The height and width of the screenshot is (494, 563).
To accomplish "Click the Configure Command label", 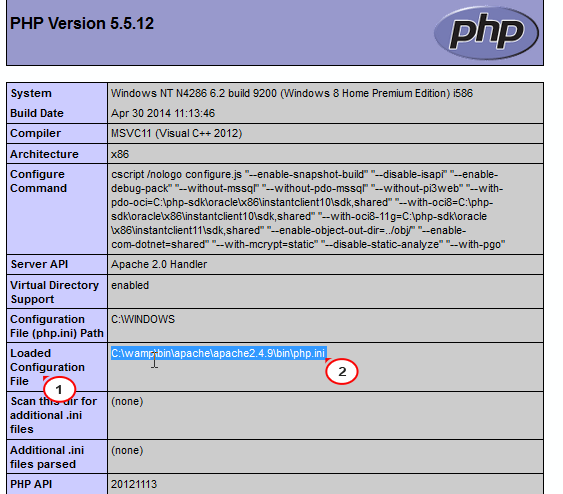I will [x=38, y=181].
